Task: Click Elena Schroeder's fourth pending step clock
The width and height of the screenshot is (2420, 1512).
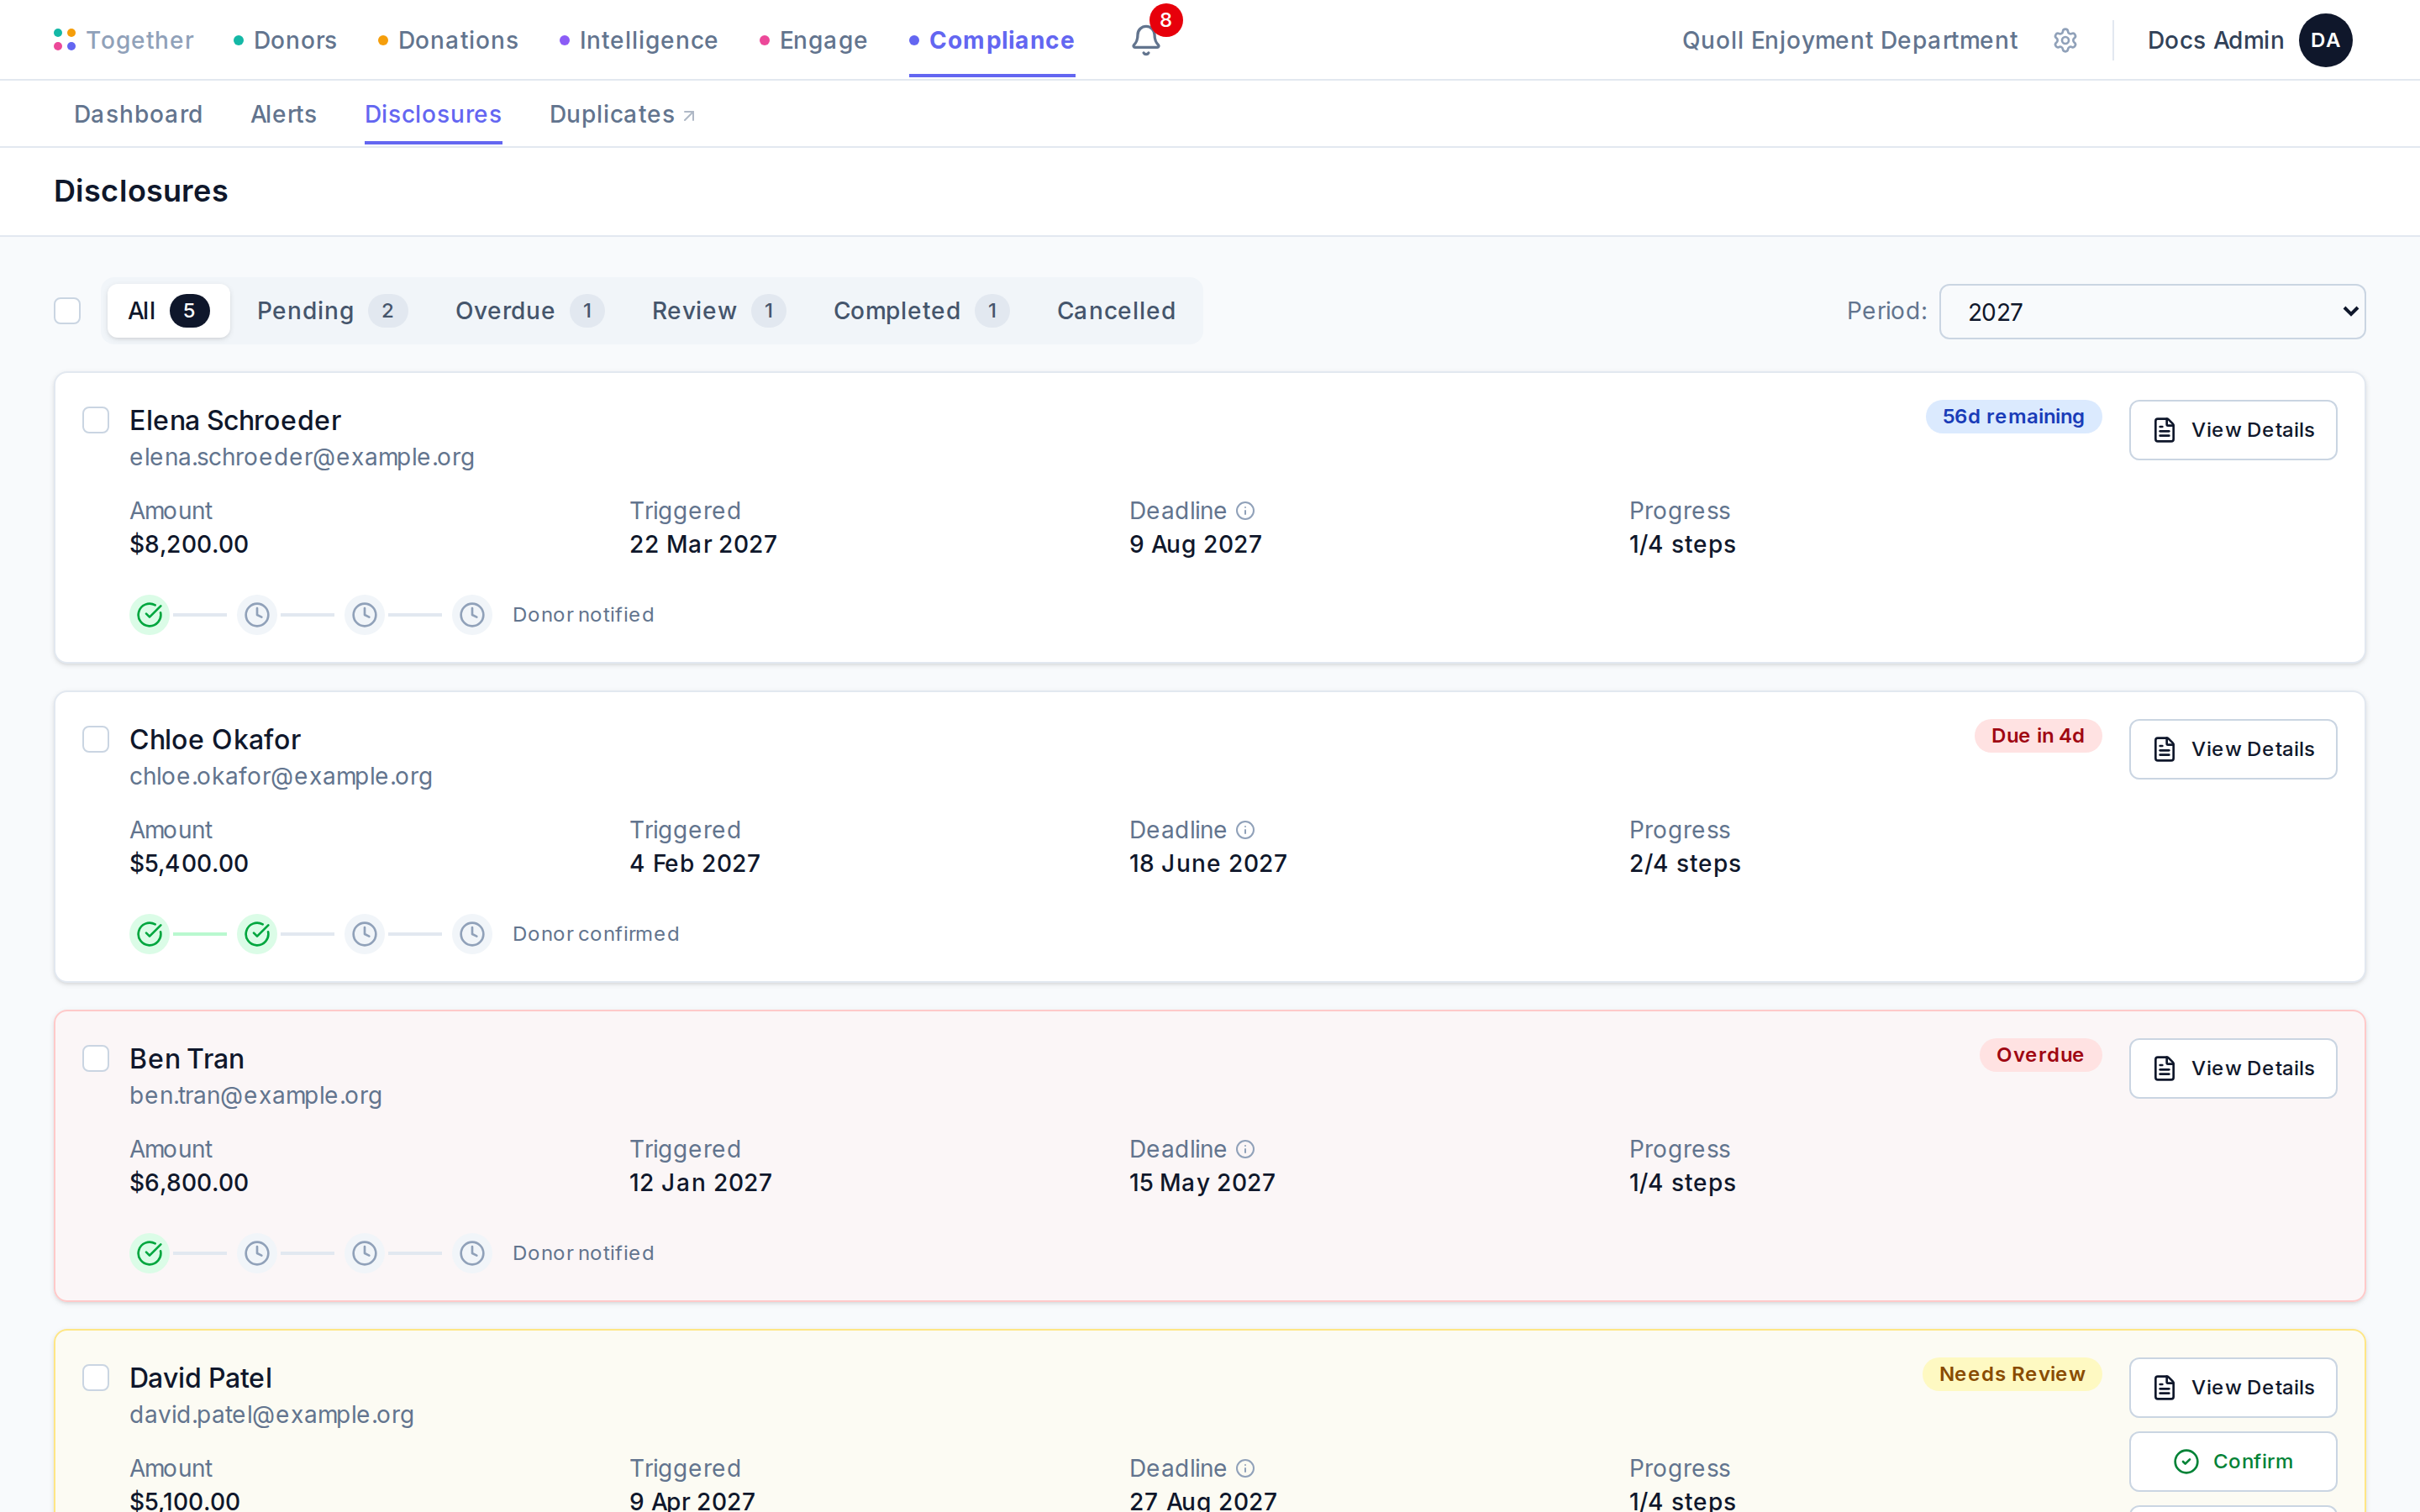Action: point(472,614)
